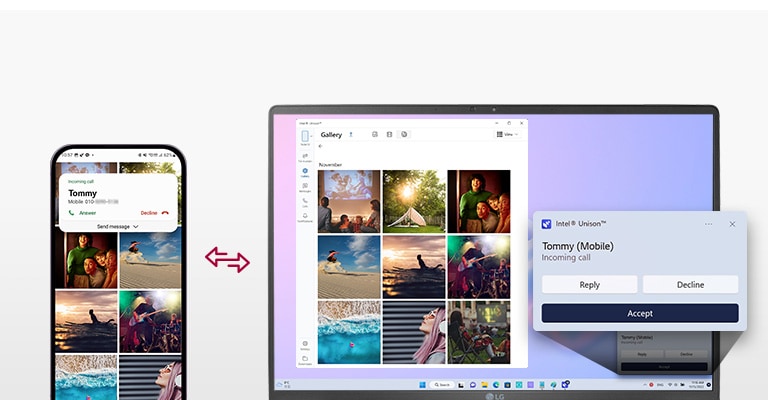Click Reply on the Unison notification
This screenshot has height=400, width=768.
pos(589,285)
